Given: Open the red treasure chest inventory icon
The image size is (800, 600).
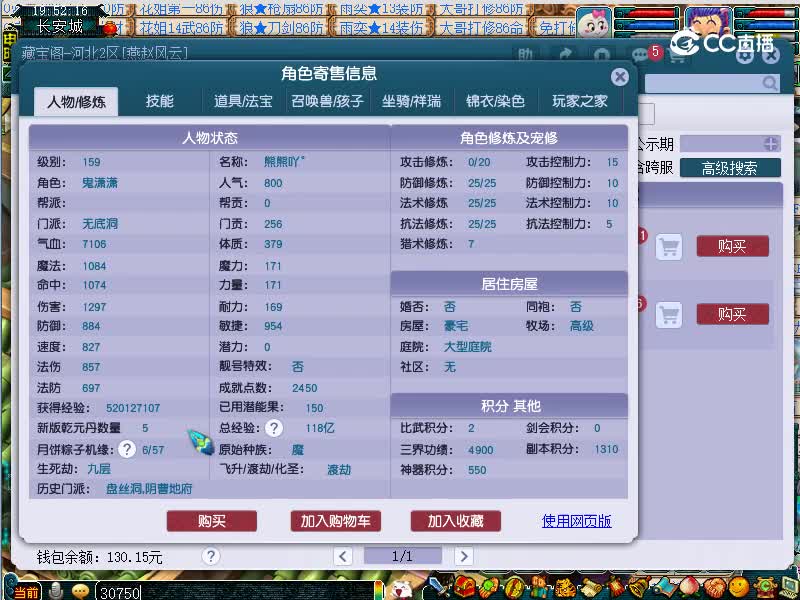Looking at the screenshot, I should click(x=464, y=587).
